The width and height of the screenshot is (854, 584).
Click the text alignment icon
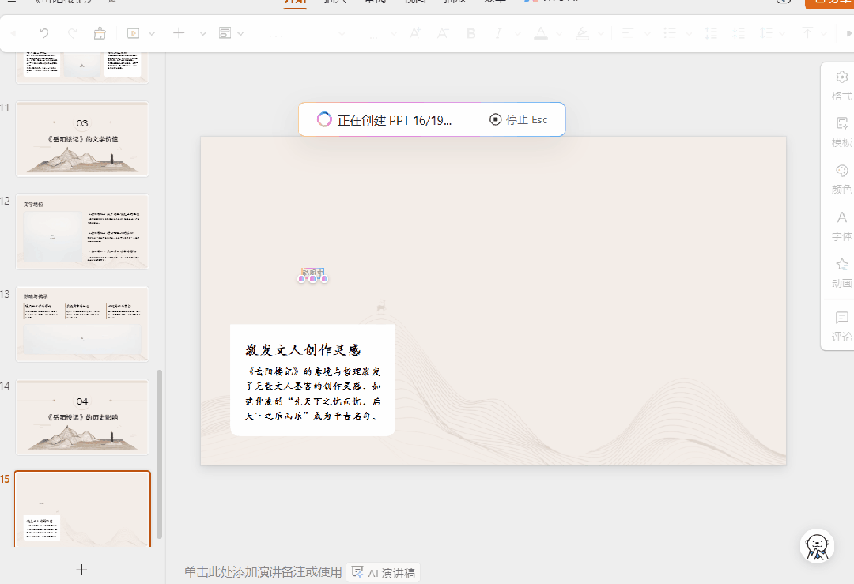[627, 33]
